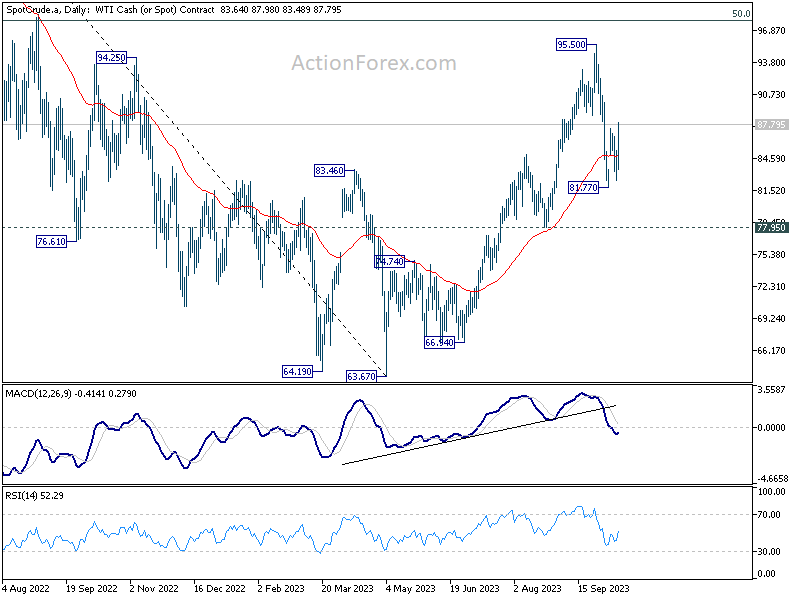The image size is (800, 600).
Task: Click the 66.940 price label
Action: click(439, 342)
